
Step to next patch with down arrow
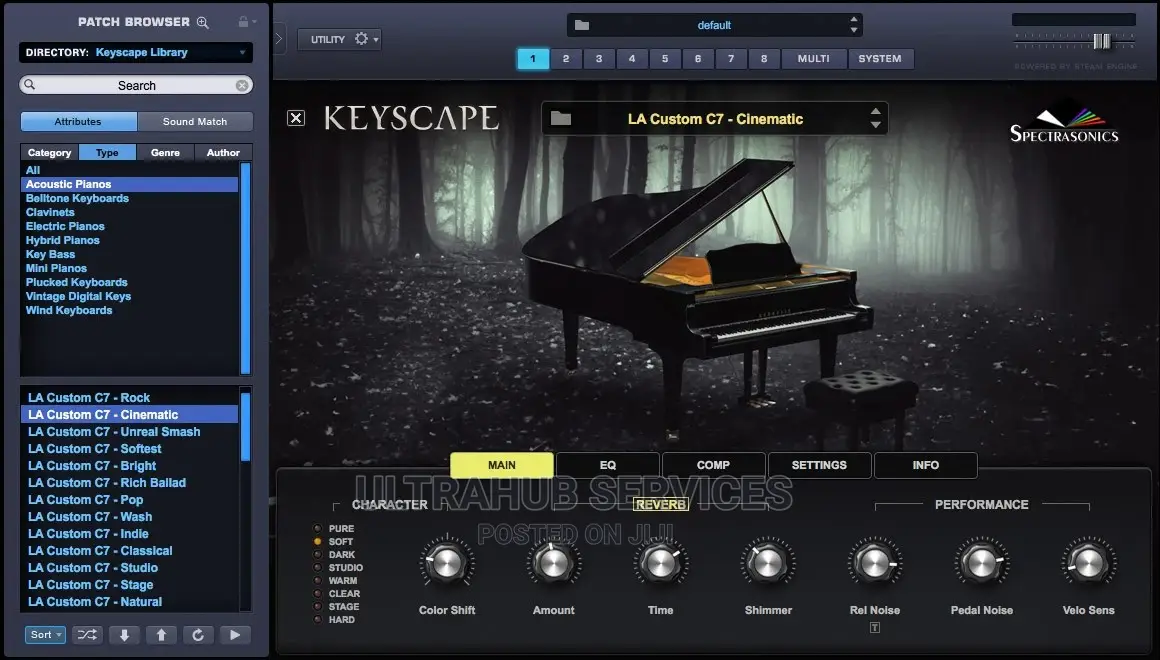[x=124, y=635]
